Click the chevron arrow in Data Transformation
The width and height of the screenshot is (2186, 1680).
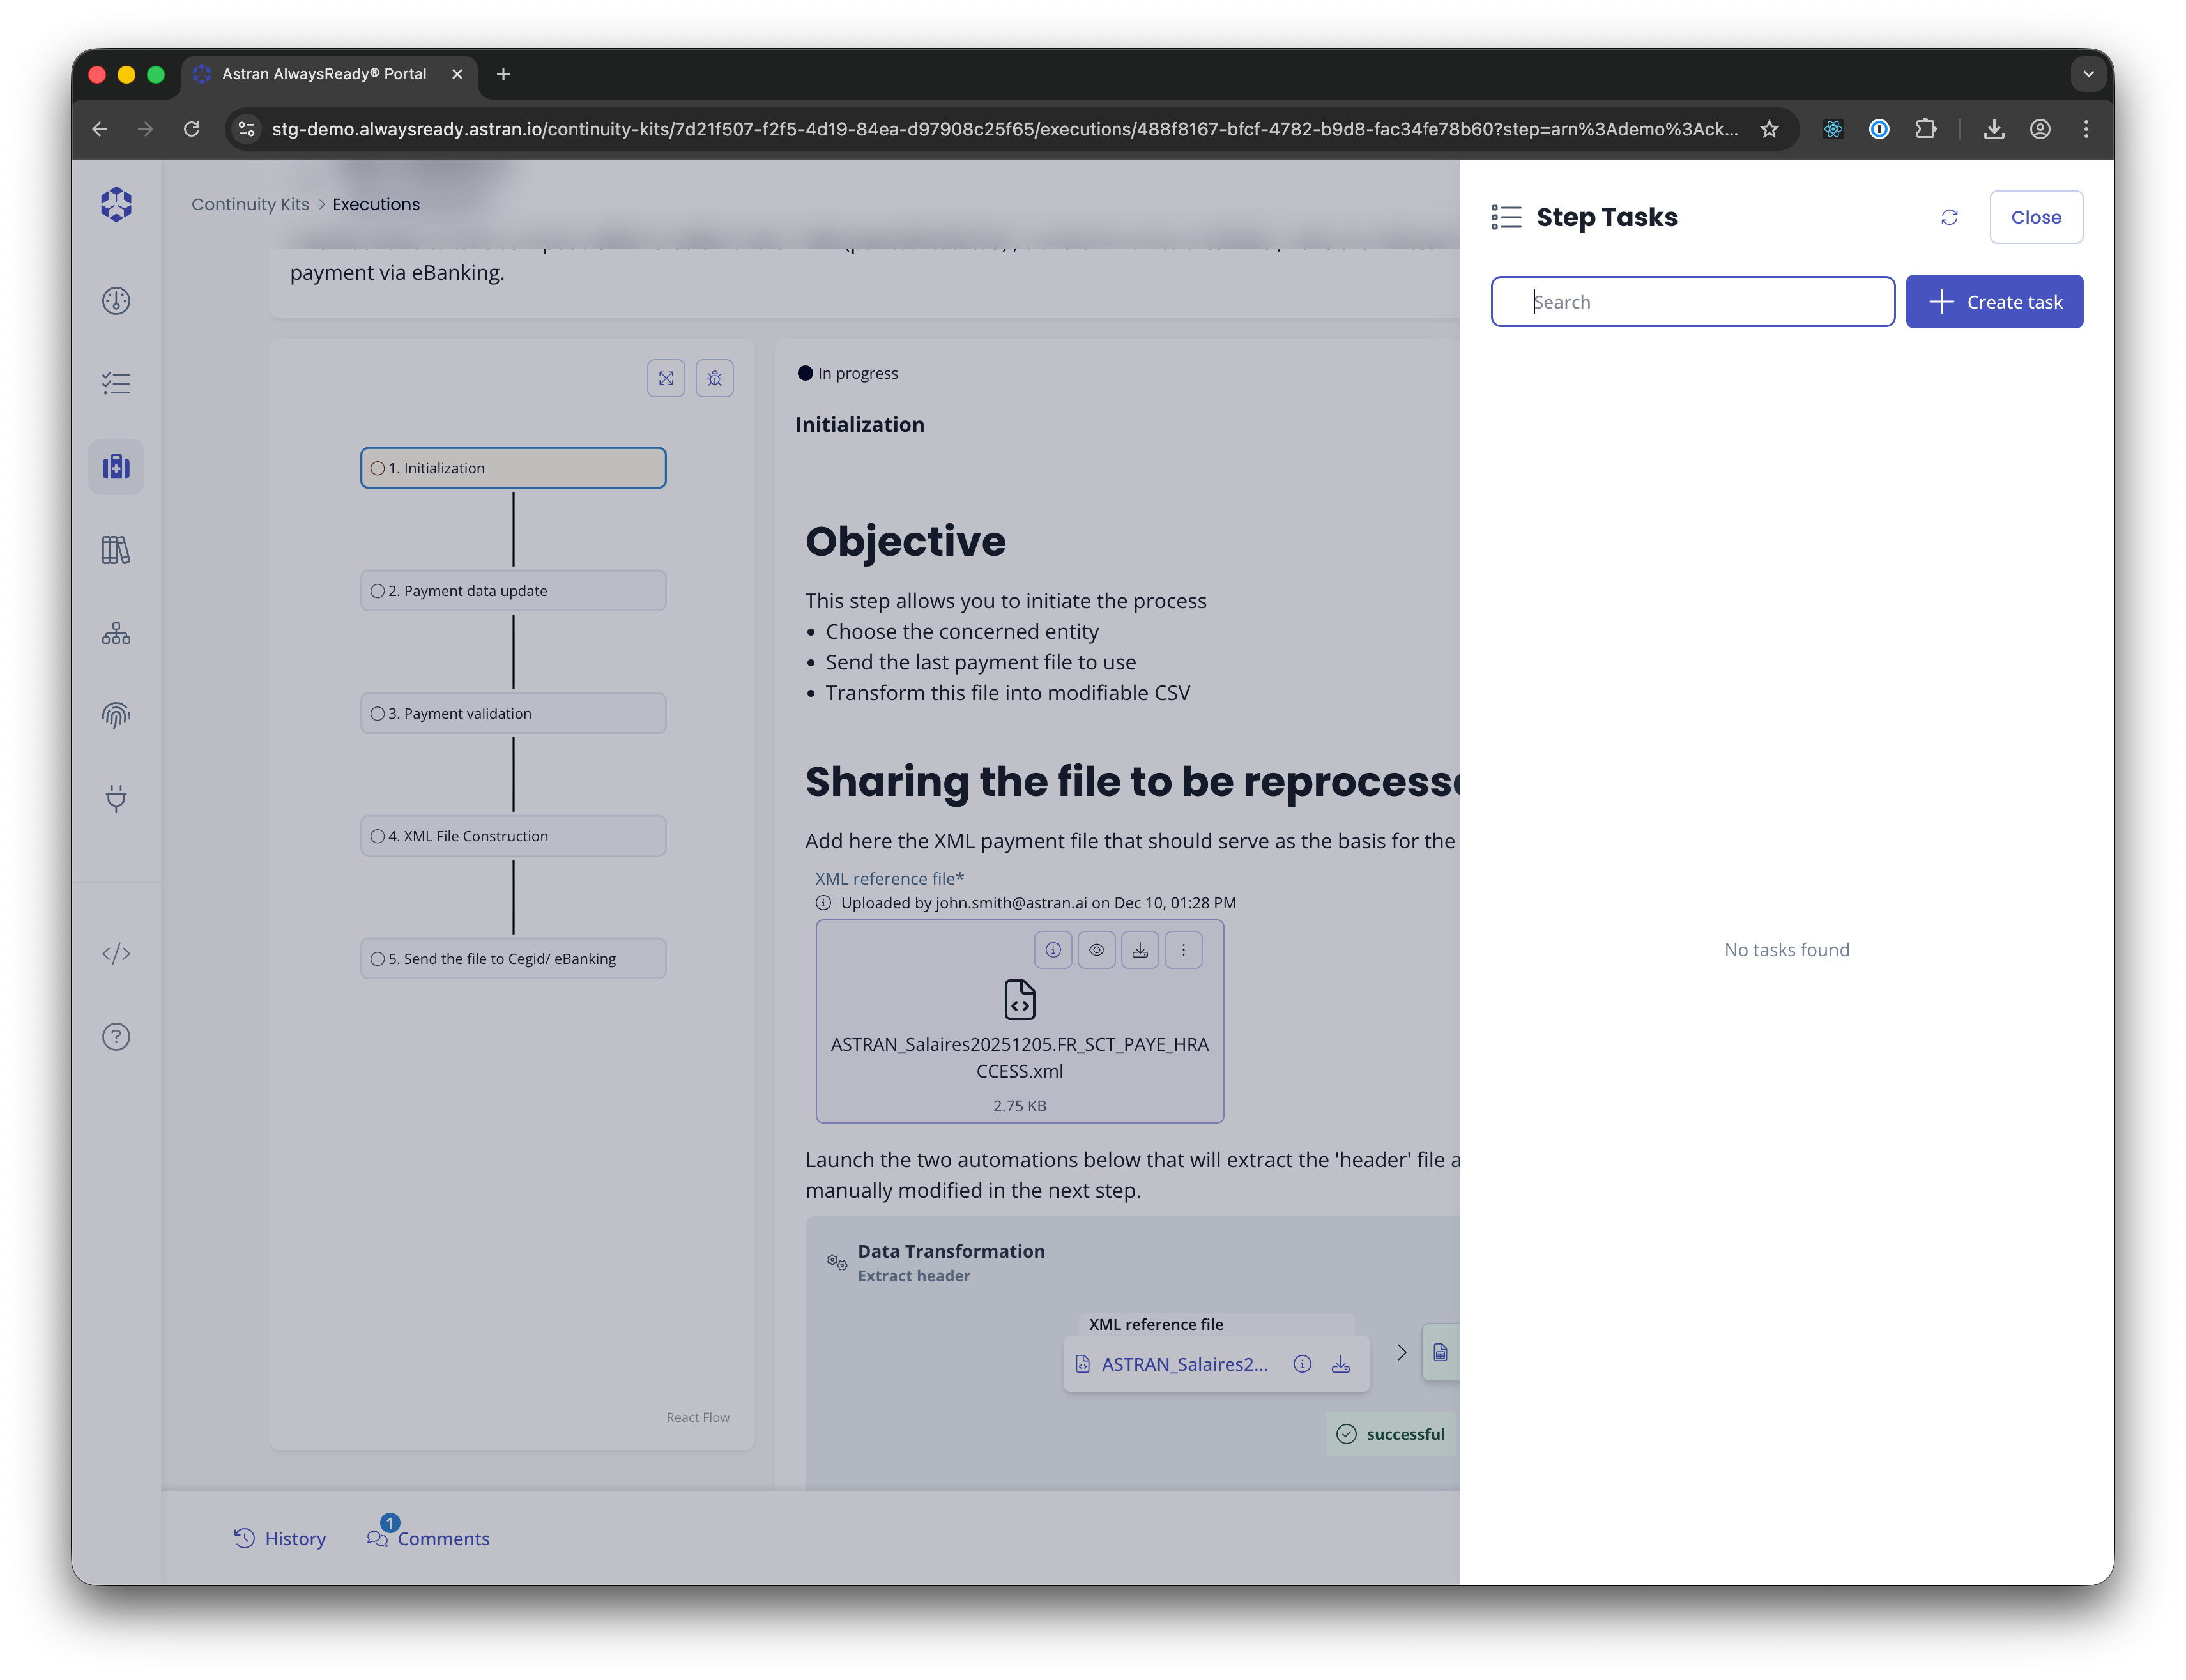coord(1401,1352)
